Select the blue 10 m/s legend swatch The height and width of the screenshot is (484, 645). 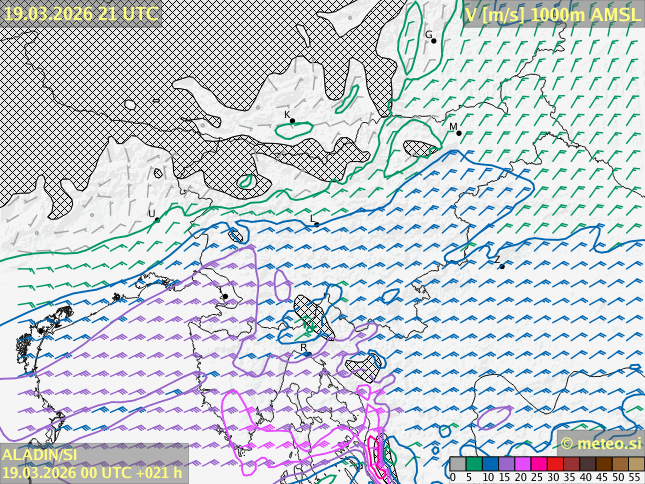point(489,464)
